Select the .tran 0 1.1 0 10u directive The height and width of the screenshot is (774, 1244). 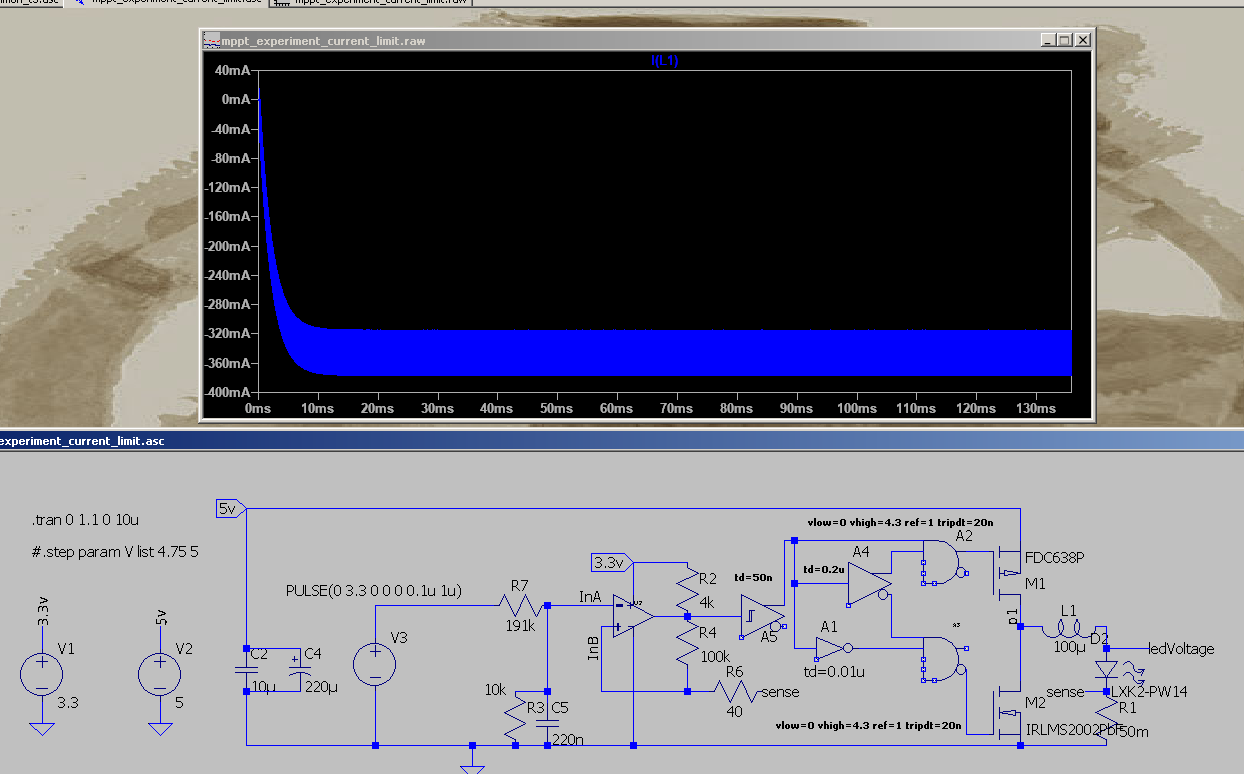pyautogui.click(x=84, y=521)
